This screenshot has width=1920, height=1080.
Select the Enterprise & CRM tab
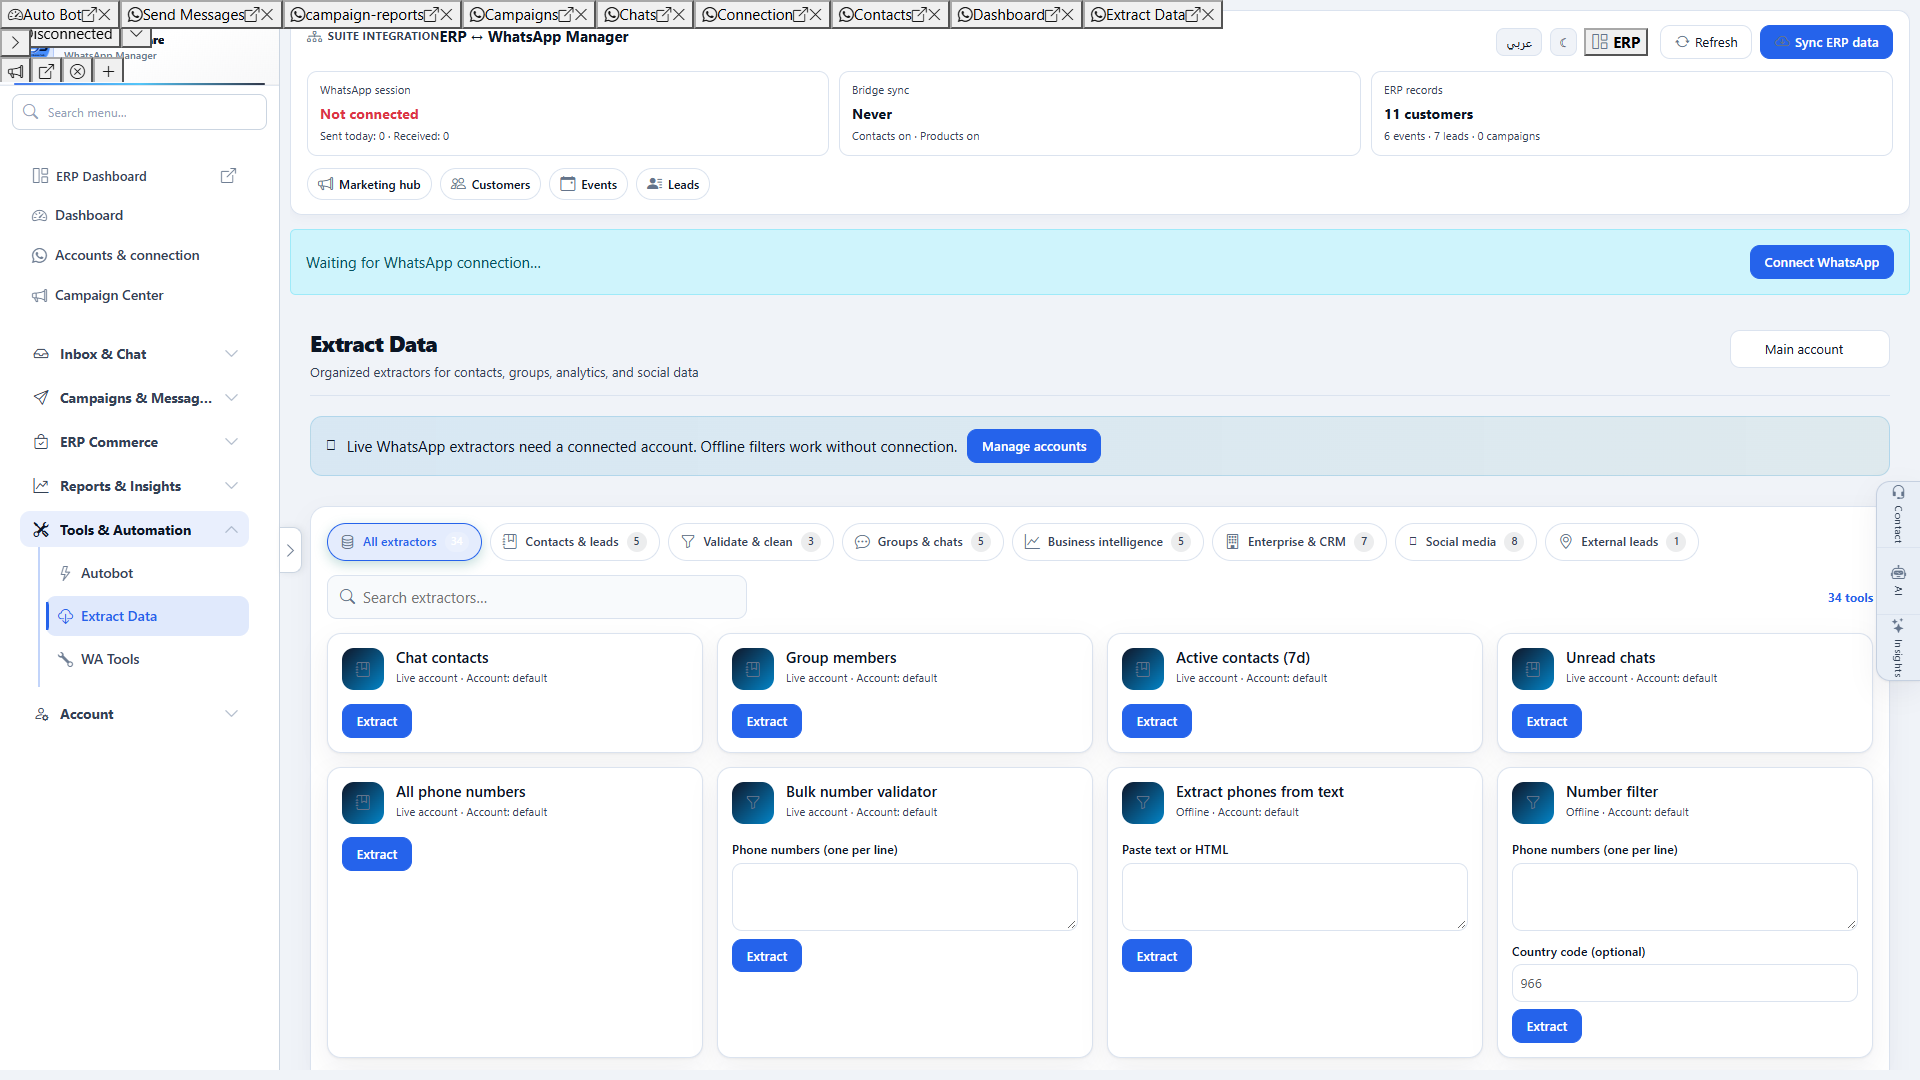(1299, 542)
